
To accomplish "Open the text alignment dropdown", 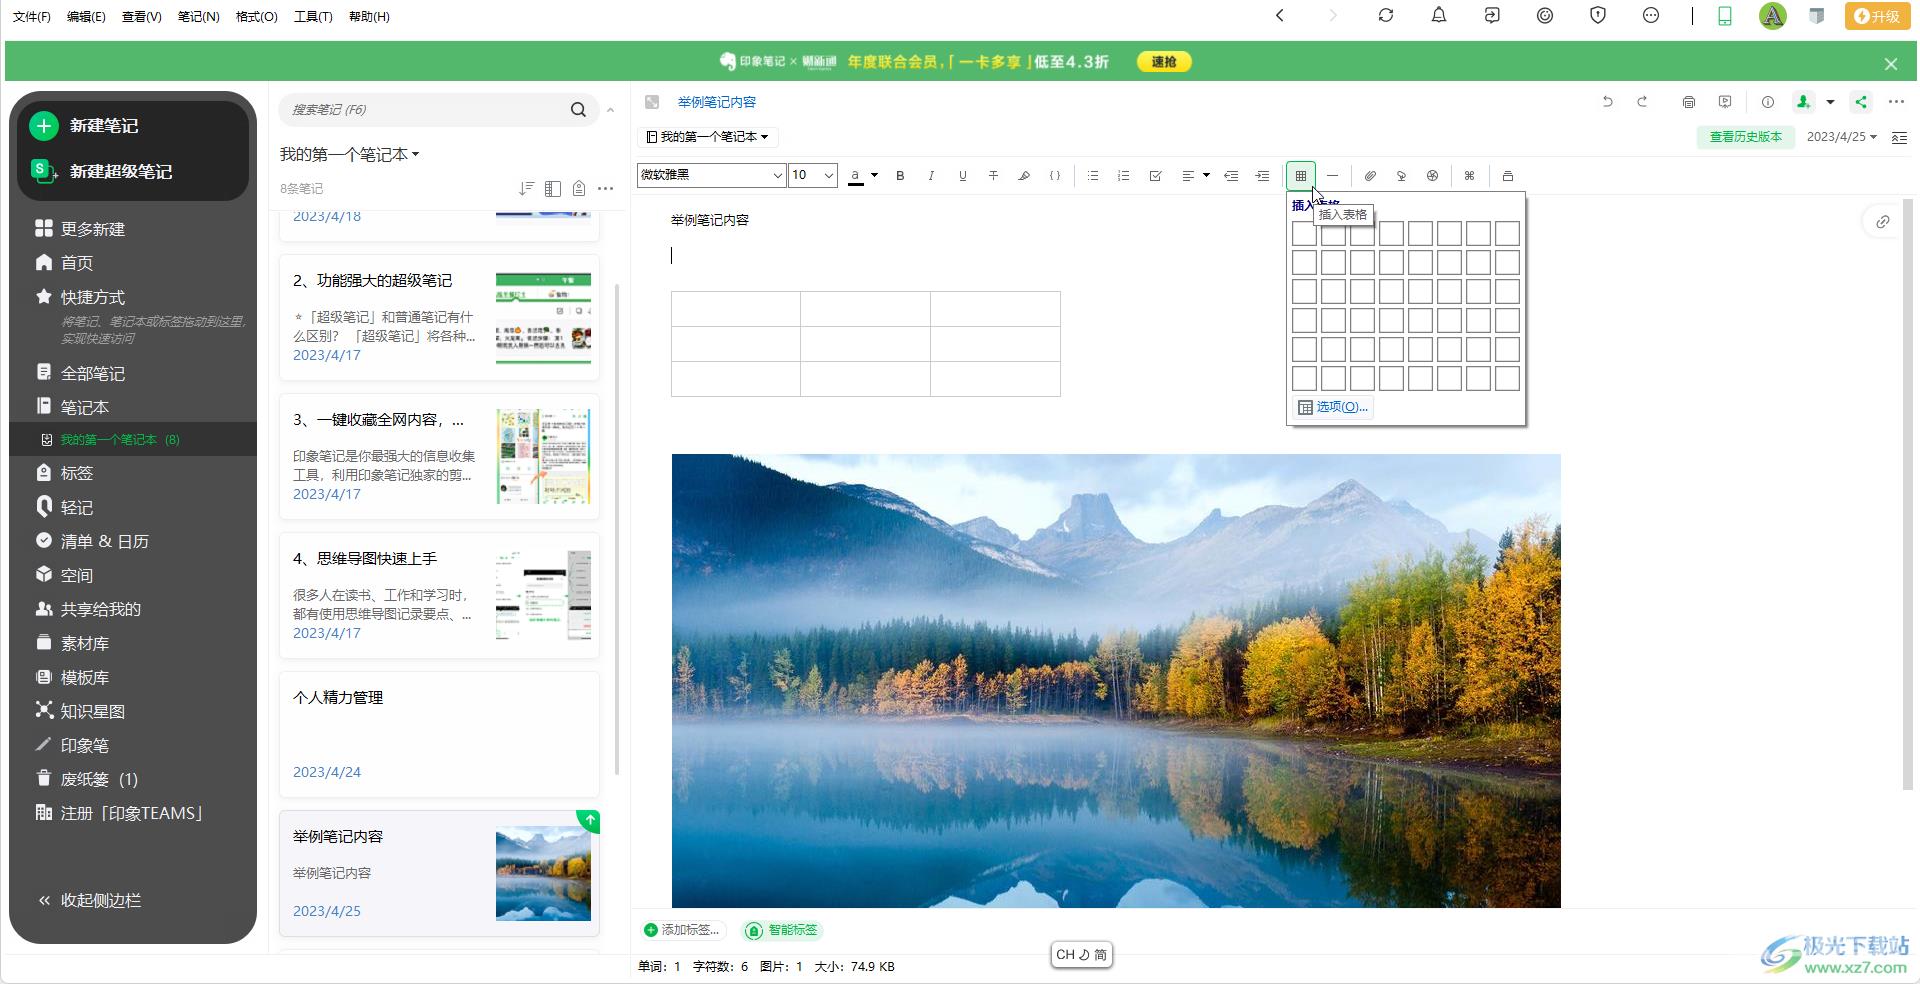I will click(1195, 175).
